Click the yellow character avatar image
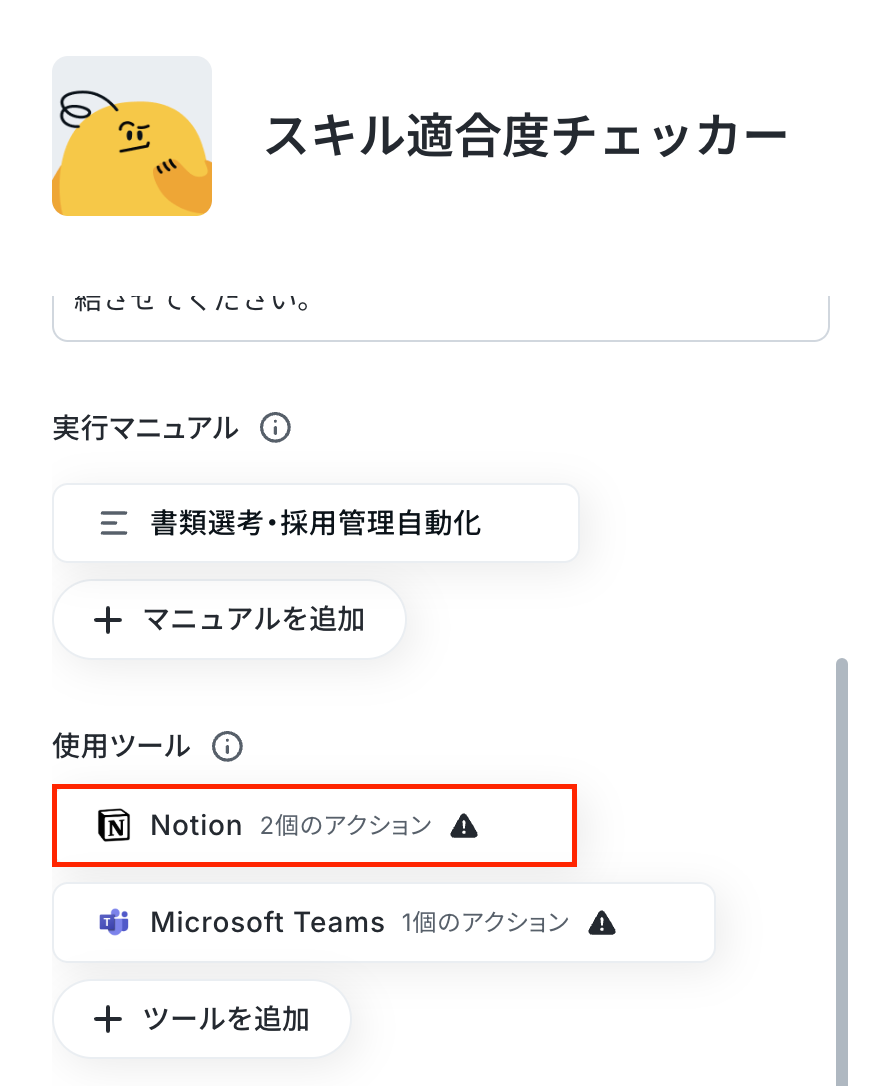This screenshot has height=1086, width=872. 132,136
